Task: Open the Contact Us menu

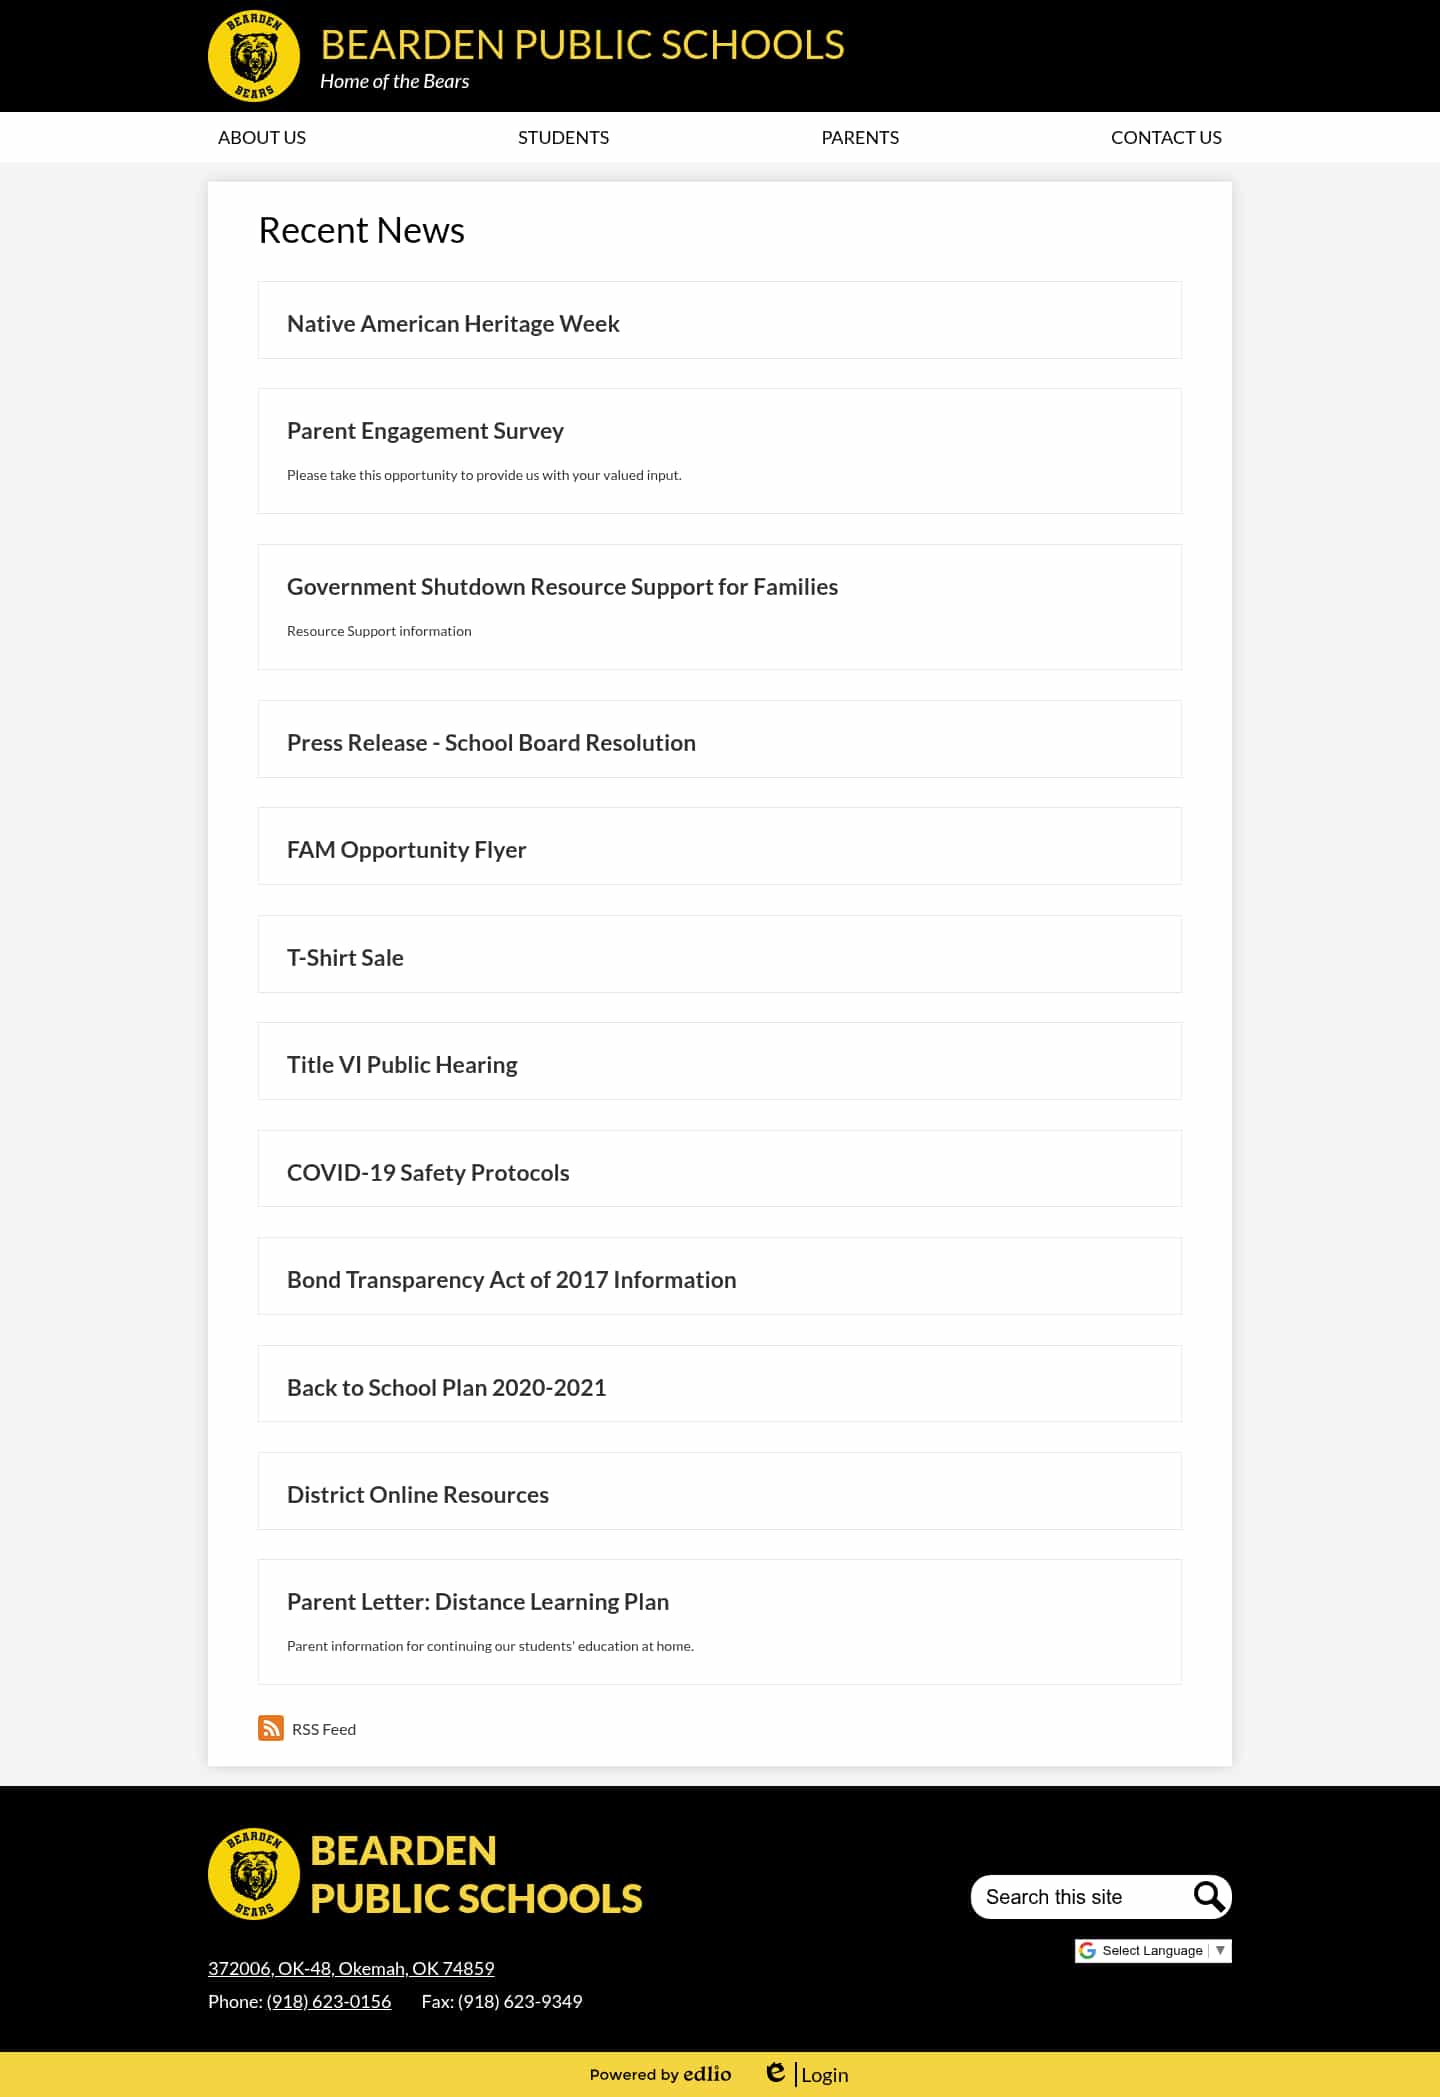Action: click(1166, 138)
